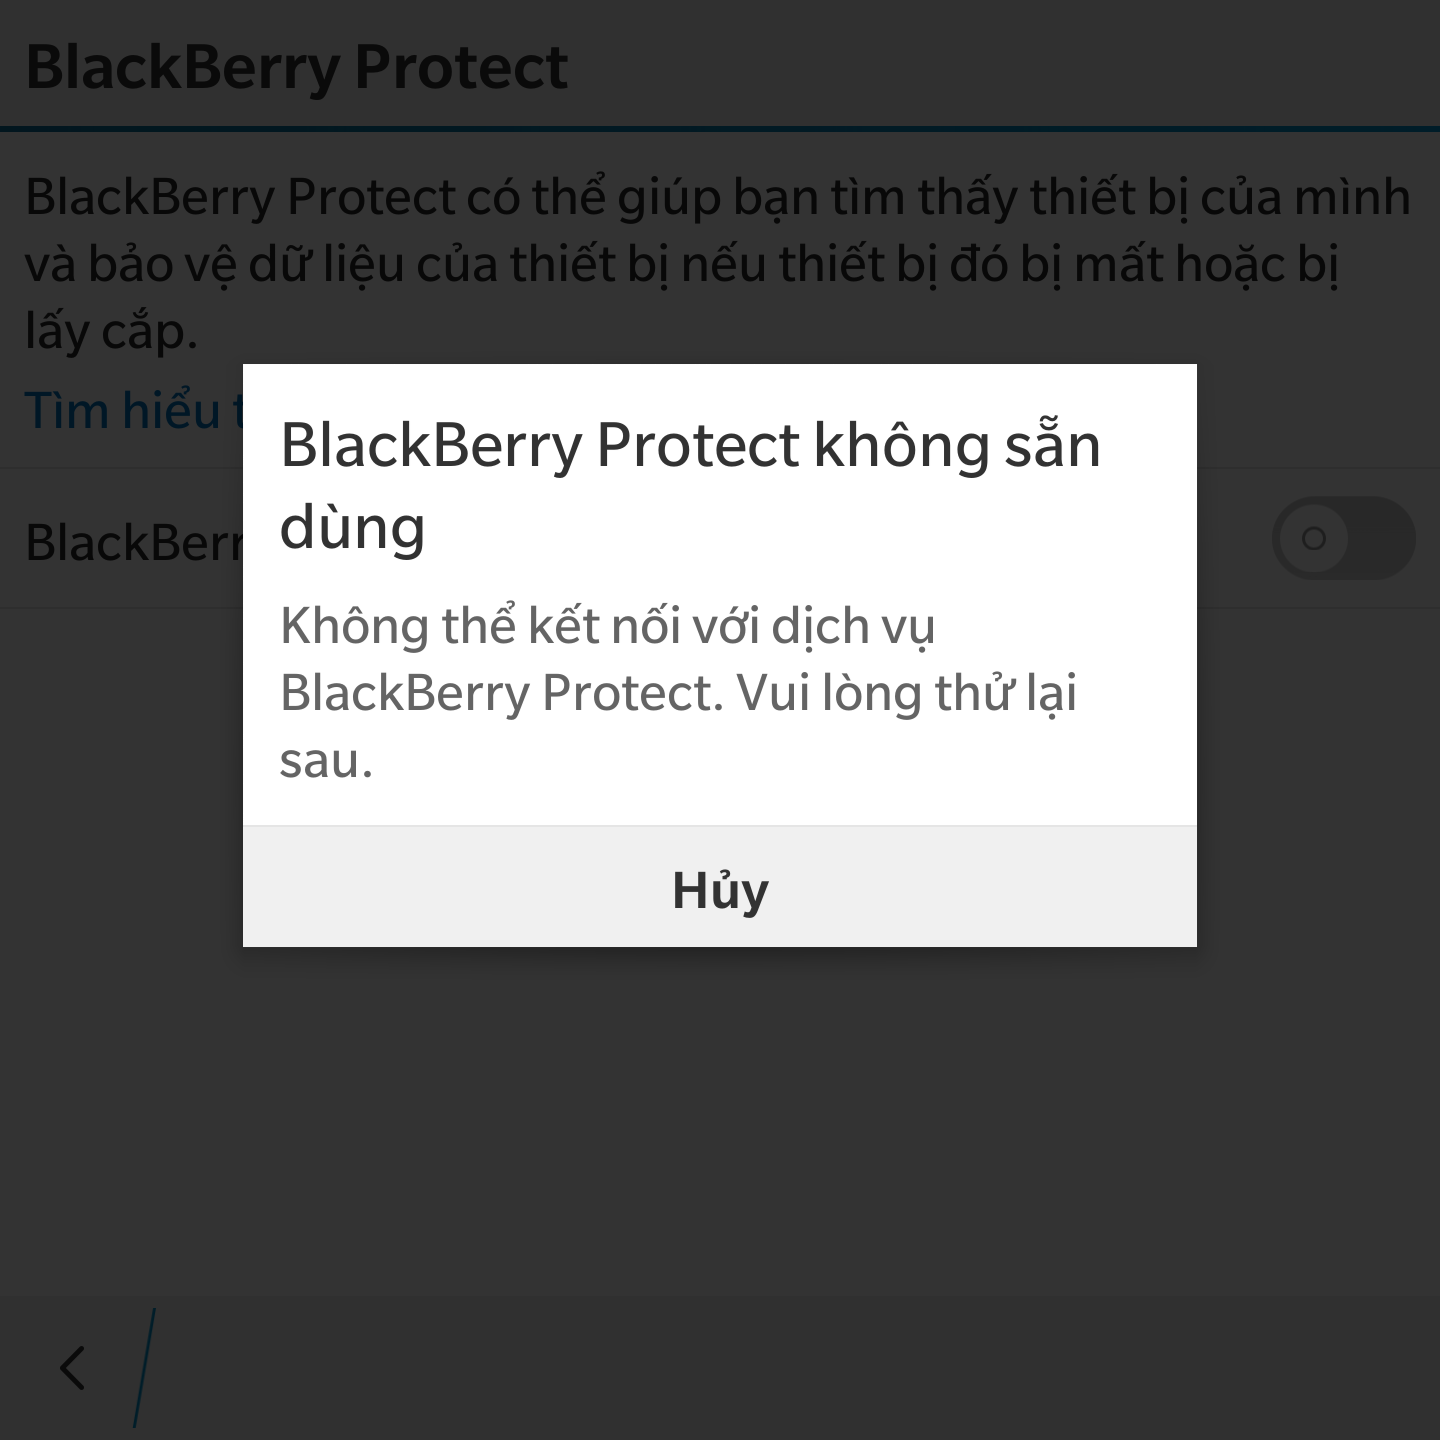Dismiss the dialog with the Hủy button
Viewport: 1440px width, 1440px height.
pos(720,887)
